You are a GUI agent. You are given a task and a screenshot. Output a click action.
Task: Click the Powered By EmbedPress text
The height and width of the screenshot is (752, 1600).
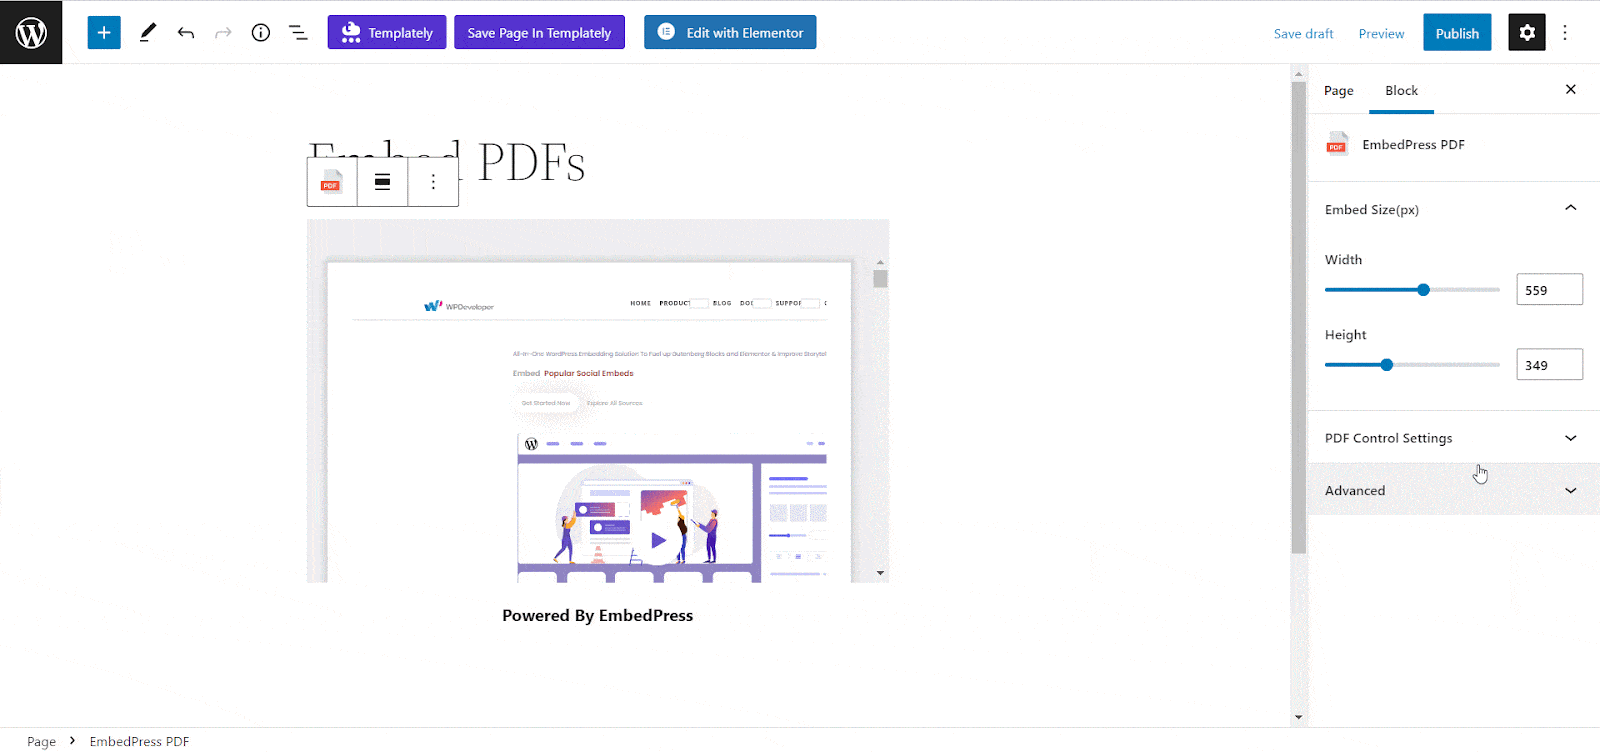click(597, 615)
